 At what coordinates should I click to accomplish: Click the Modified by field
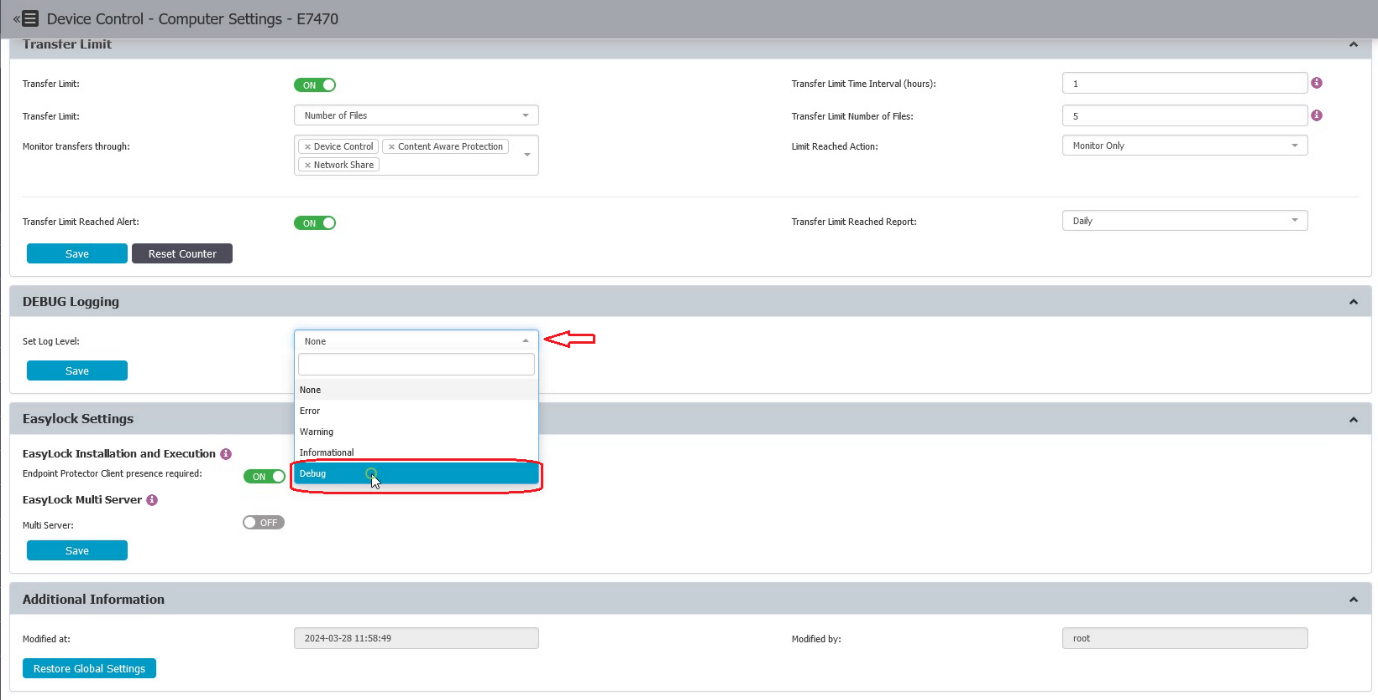pos(1184,638)
